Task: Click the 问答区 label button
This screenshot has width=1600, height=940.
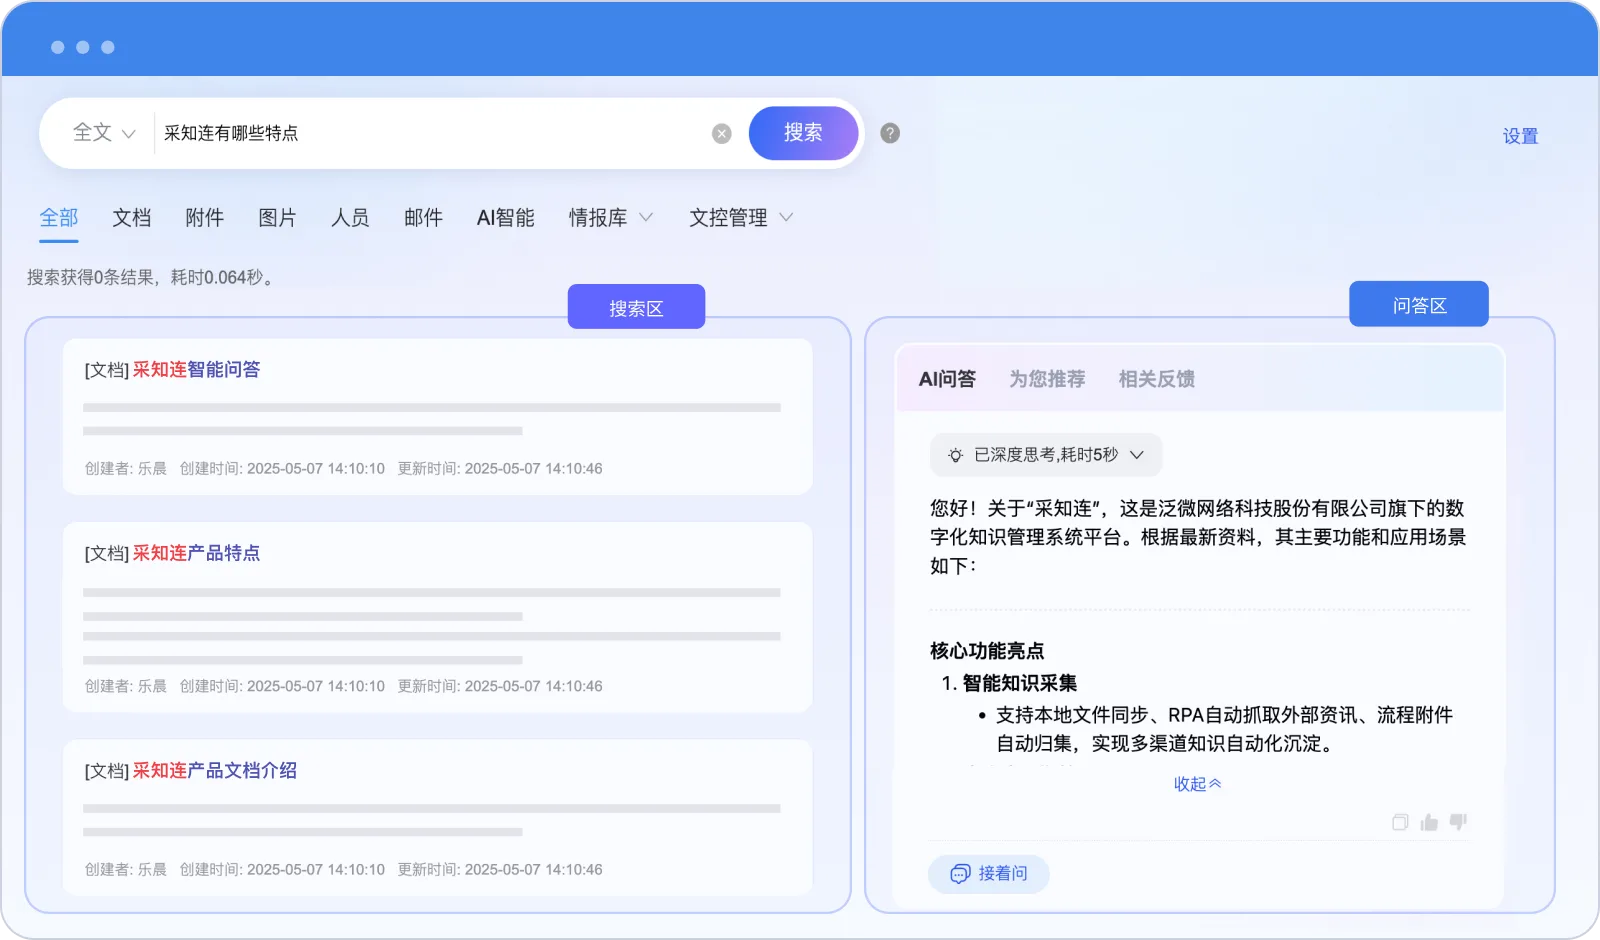Action: pos(1419,304)
